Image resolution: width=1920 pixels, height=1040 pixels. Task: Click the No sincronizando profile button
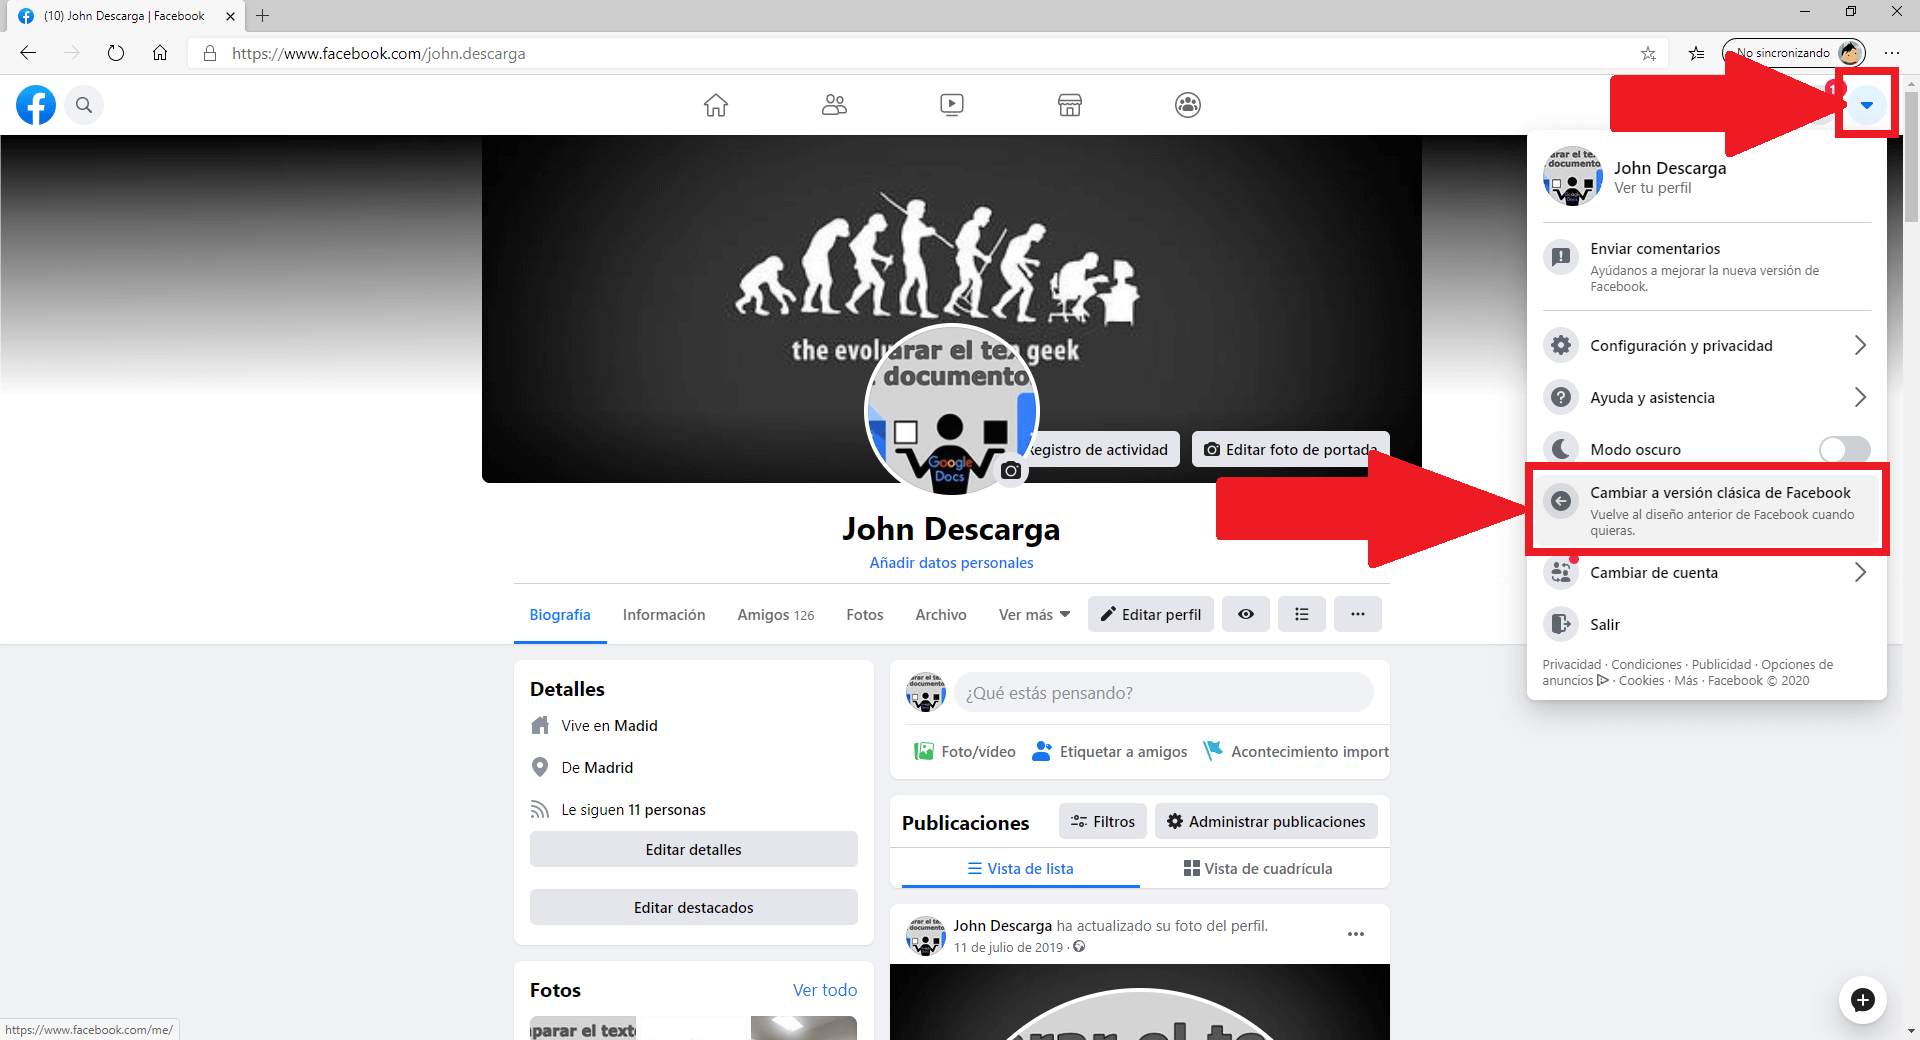[1794, 53]
